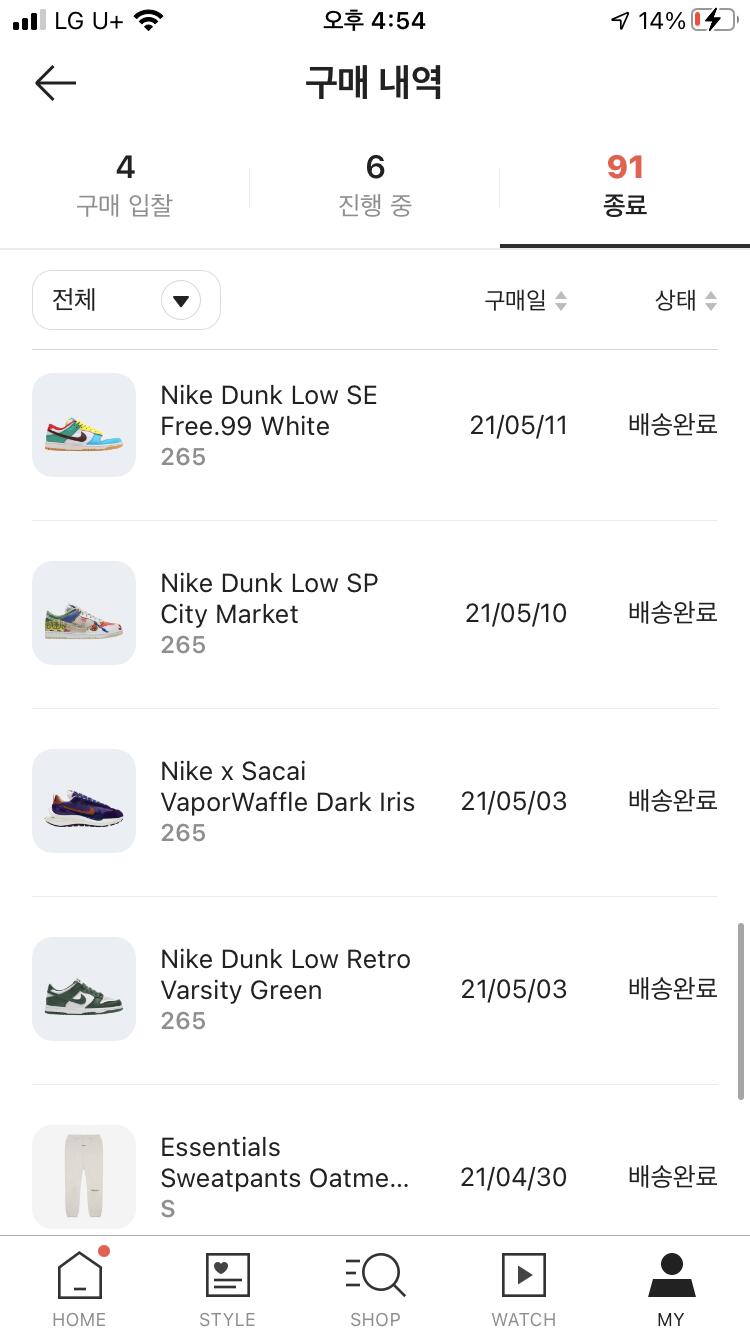Open the MY profile icon

[x=671, y=1276]
